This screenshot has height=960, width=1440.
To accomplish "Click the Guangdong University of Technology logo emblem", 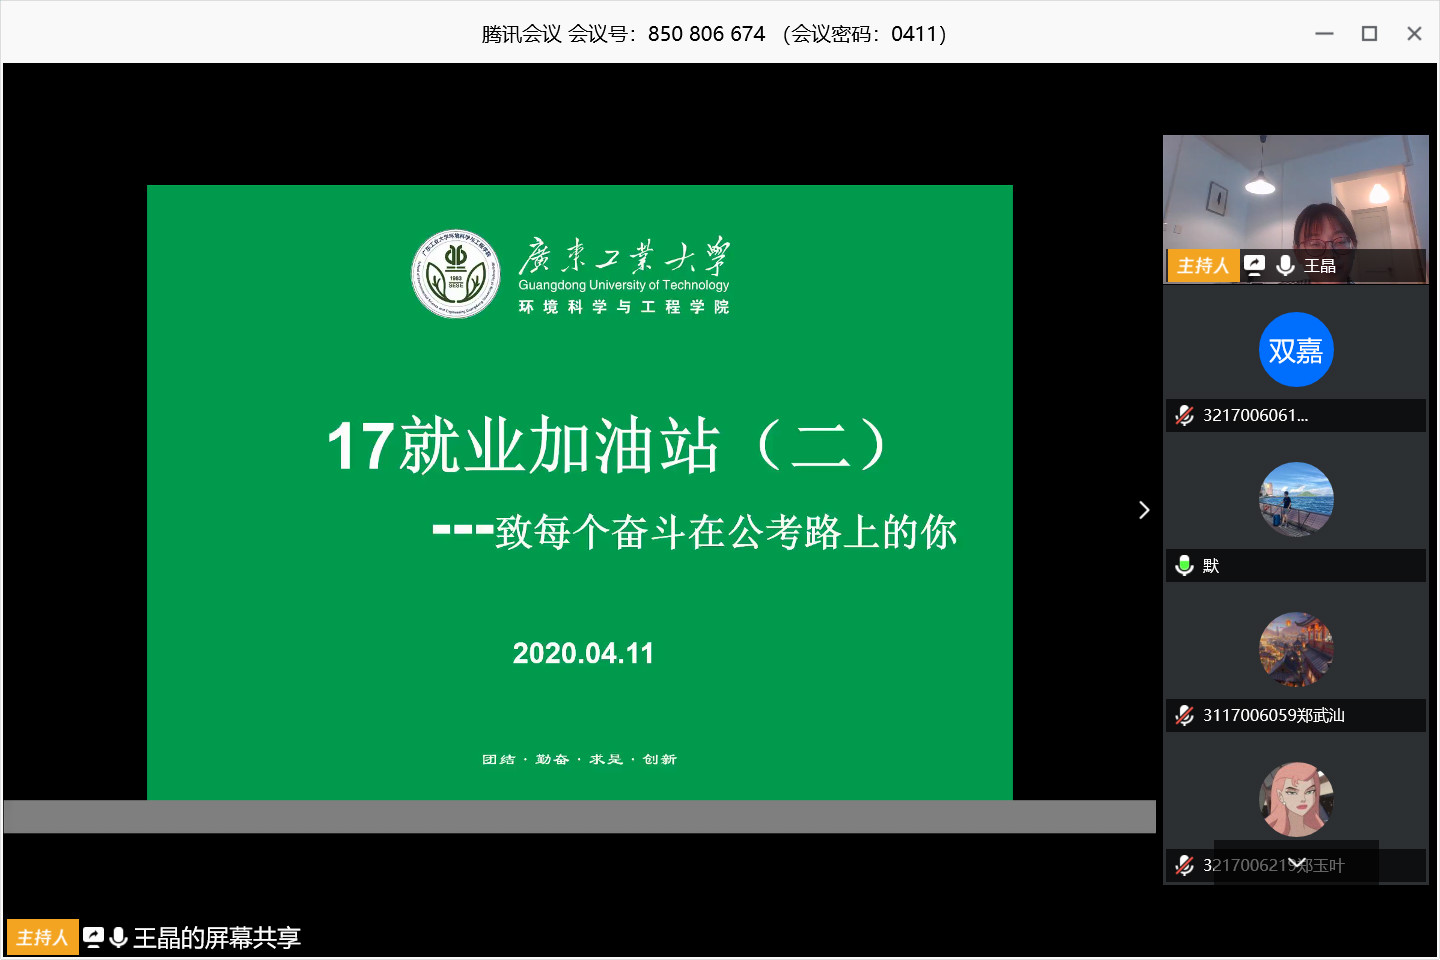I will click(456, 274).
